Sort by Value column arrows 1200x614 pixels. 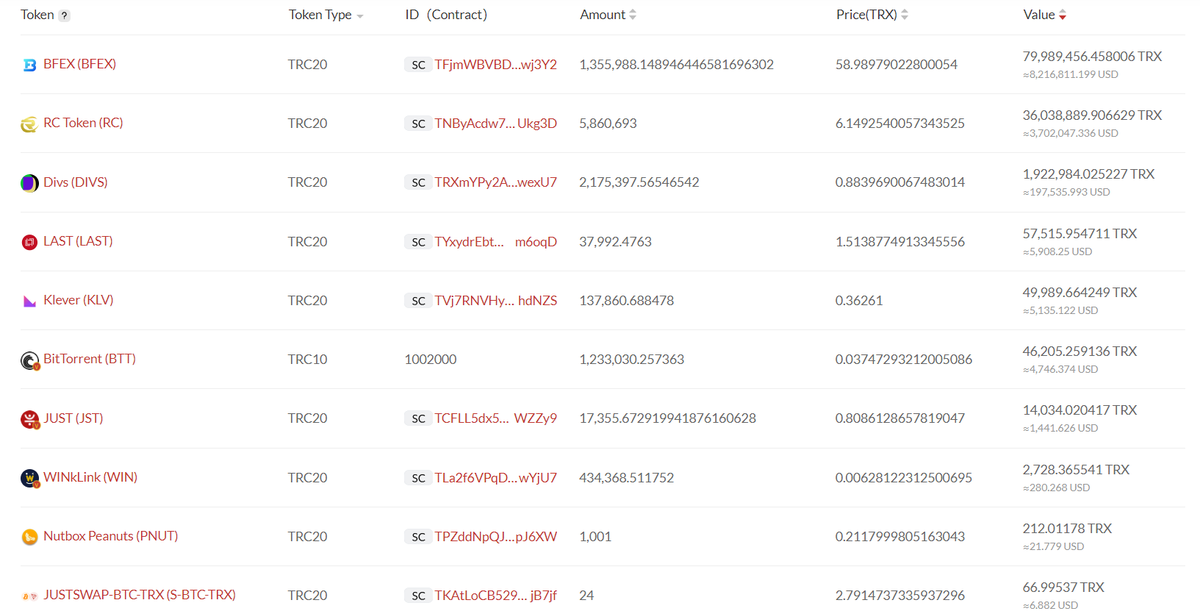[x=1062, y=15]
